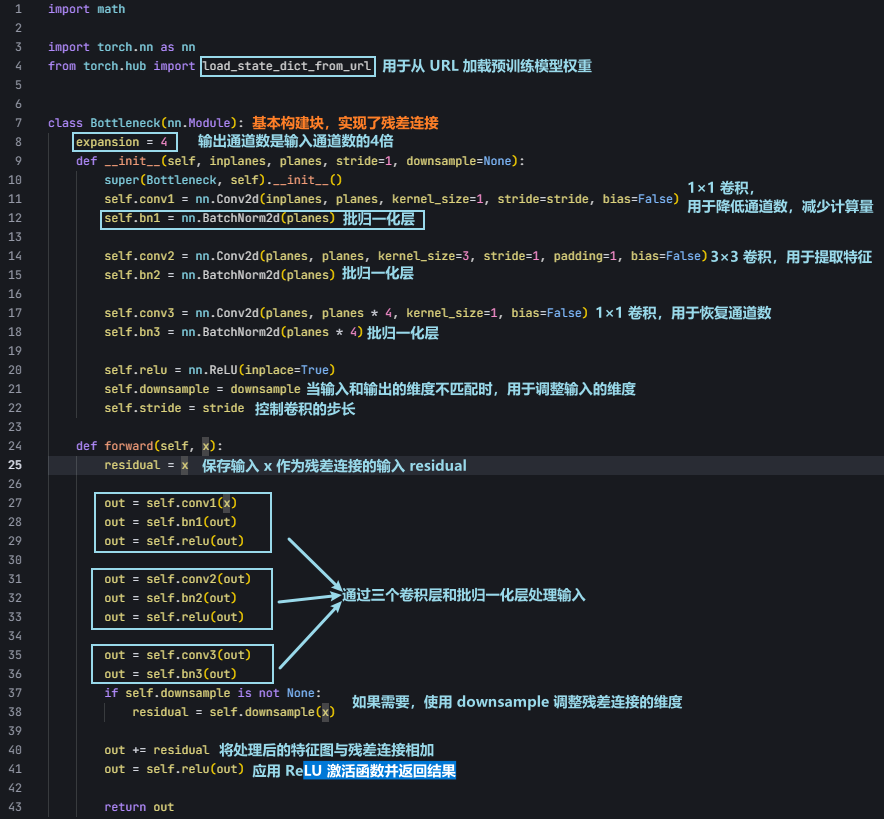Screen dimensions: 884x819
Task: Click the 'out = self.conv1(x)' statement
Action: pyautogui.click(x=170, y=503)
